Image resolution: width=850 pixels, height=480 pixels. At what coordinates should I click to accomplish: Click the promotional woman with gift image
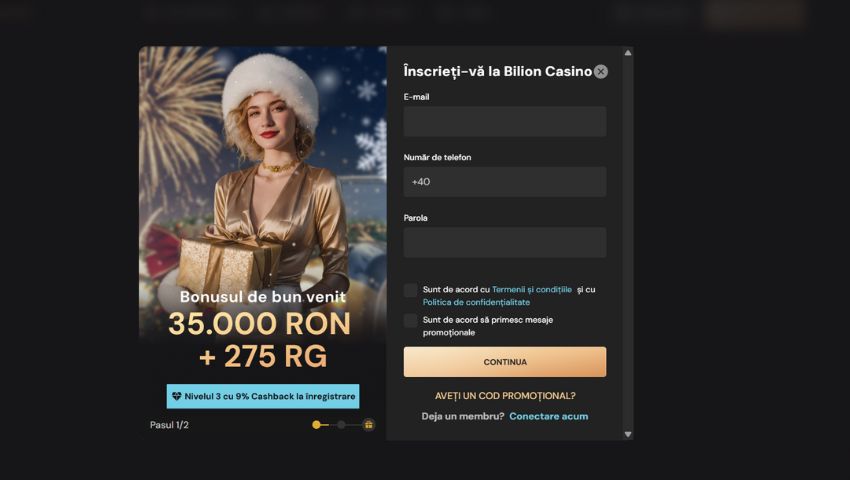coord(263,184)
